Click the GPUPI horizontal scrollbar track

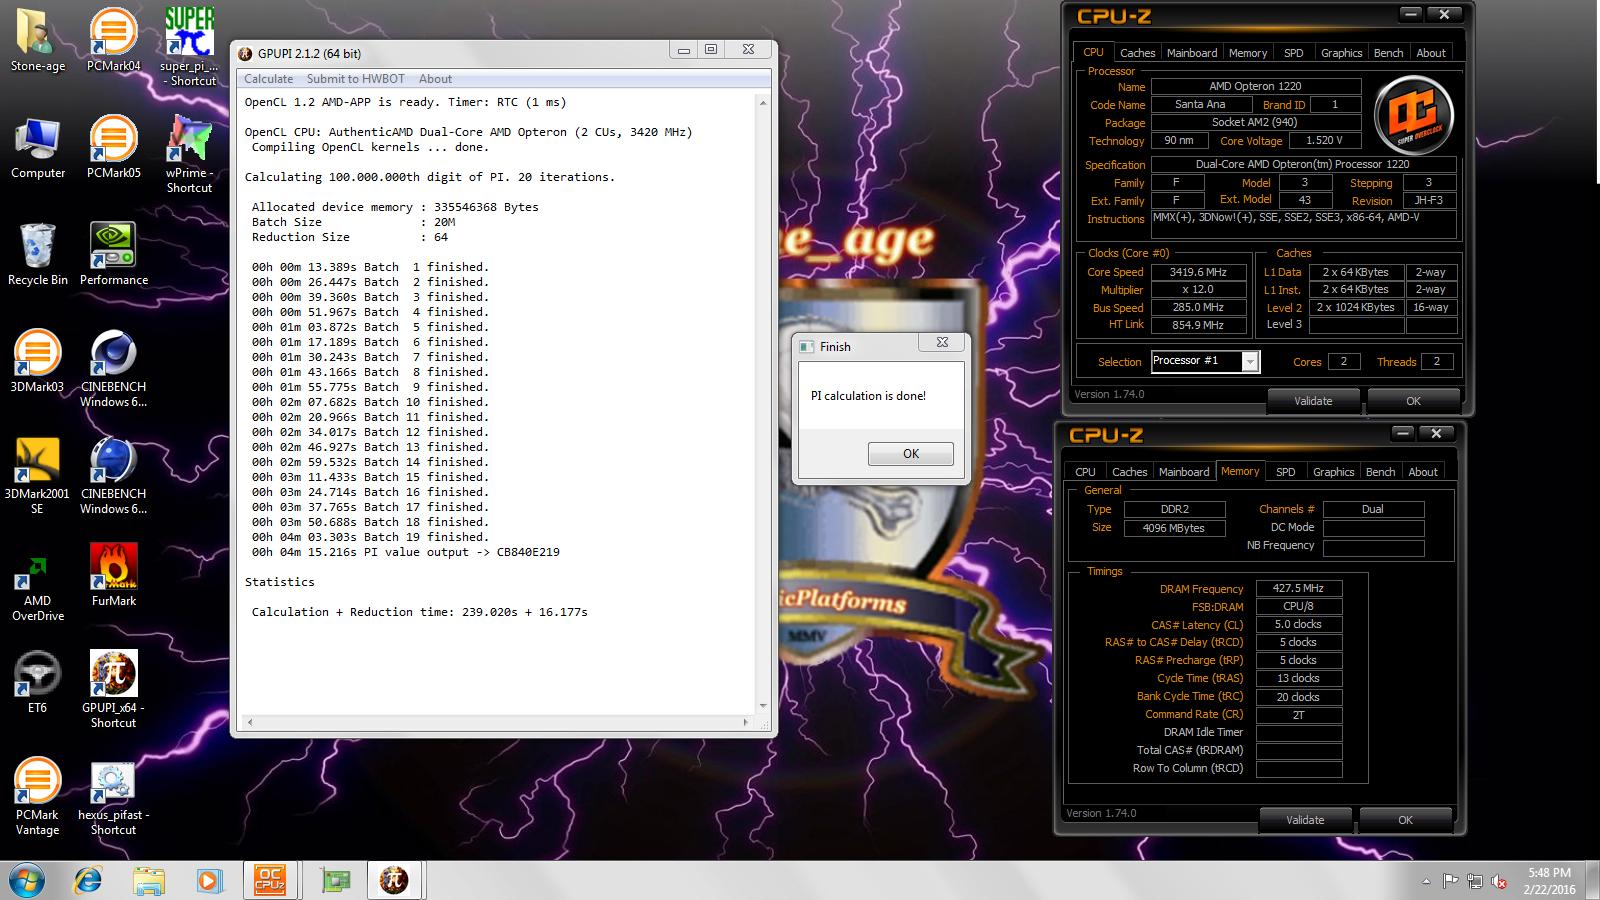[x=498, y=722]
